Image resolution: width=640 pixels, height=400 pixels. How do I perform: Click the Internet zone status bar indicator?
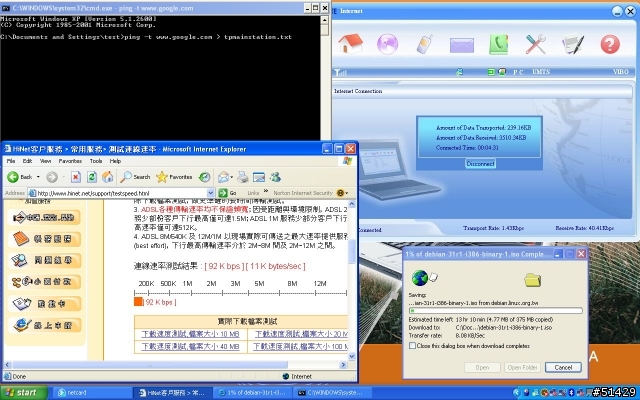click(x=298, y=376)
